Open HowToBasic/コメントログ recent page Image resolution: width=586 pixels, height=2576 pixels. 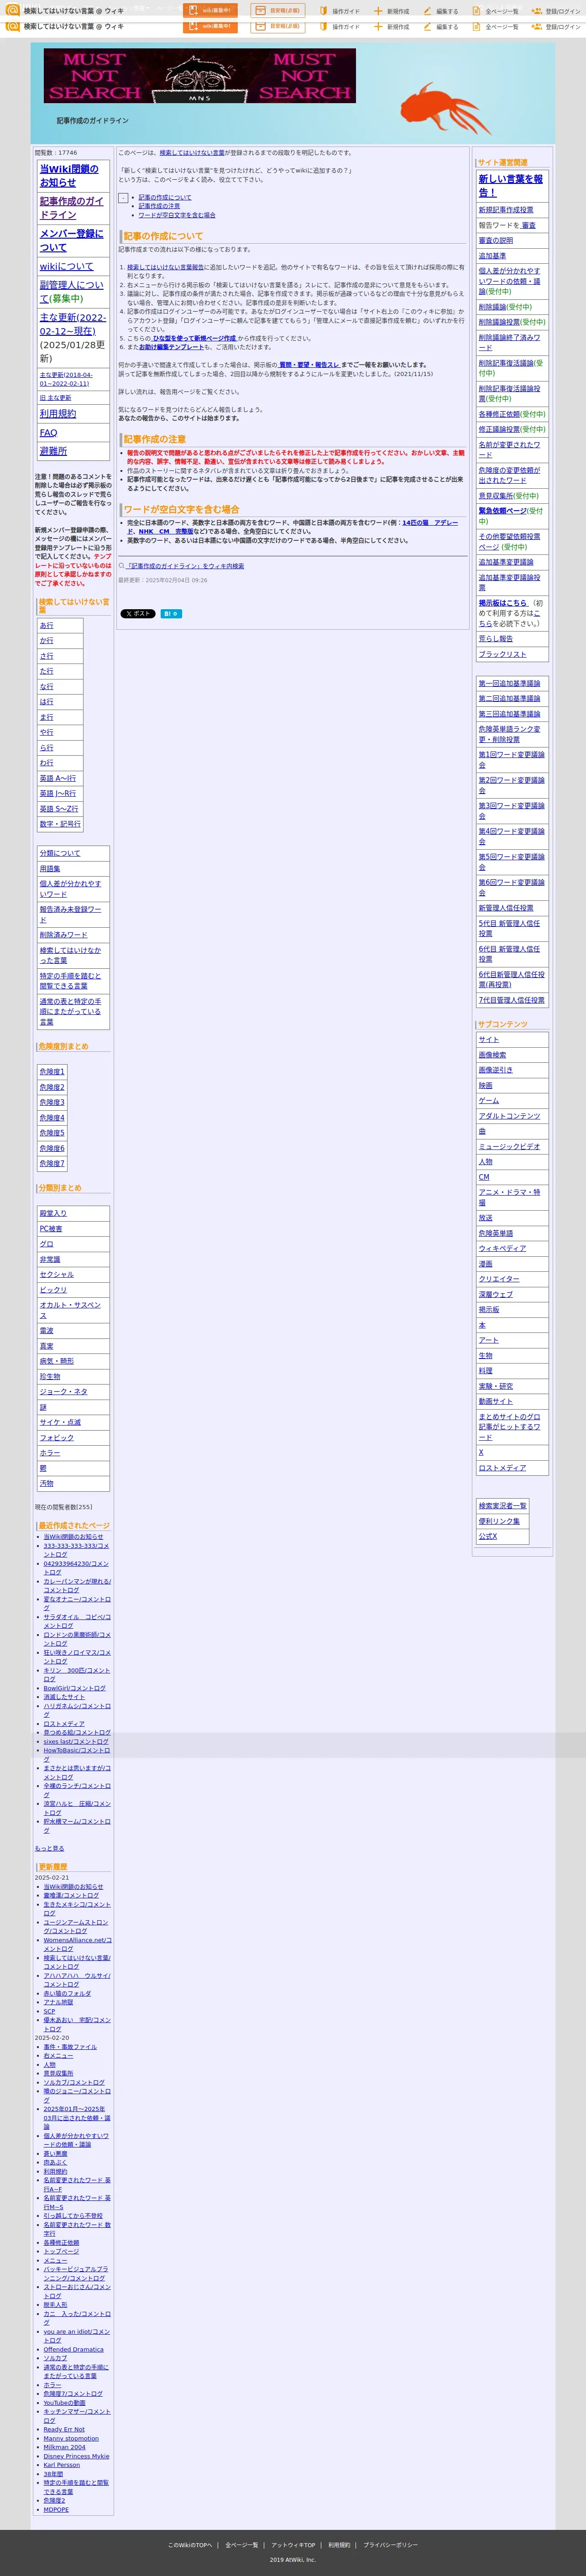(x=77, y=1755)
